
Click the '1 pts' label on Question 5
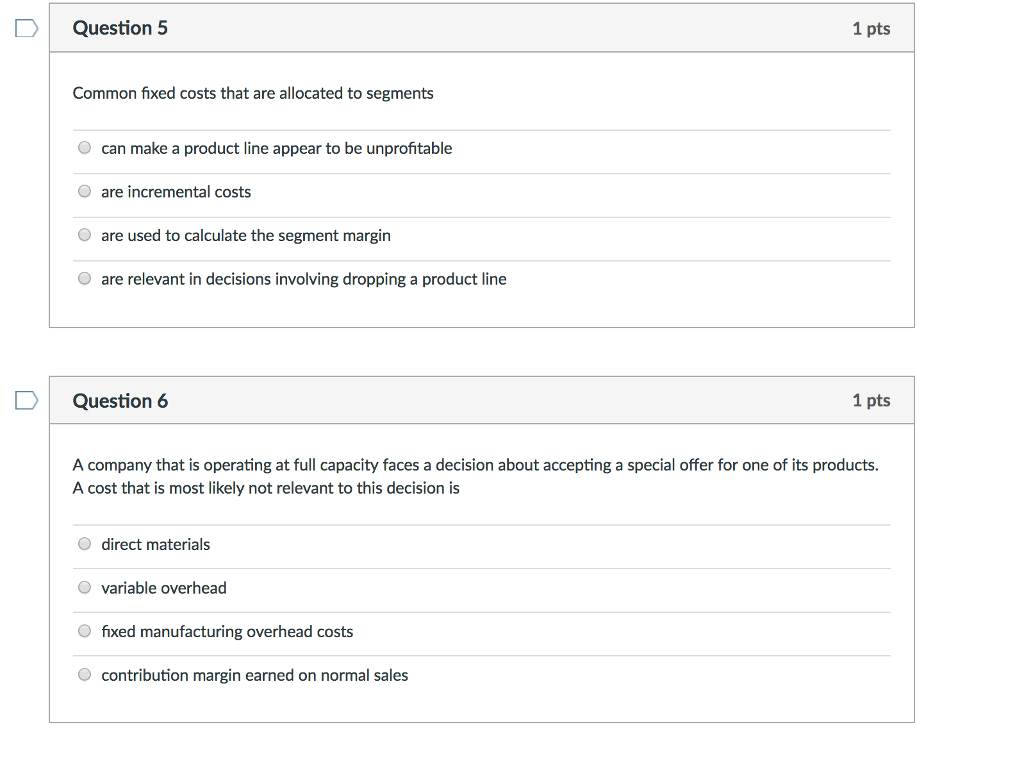[x=870, y=28]
